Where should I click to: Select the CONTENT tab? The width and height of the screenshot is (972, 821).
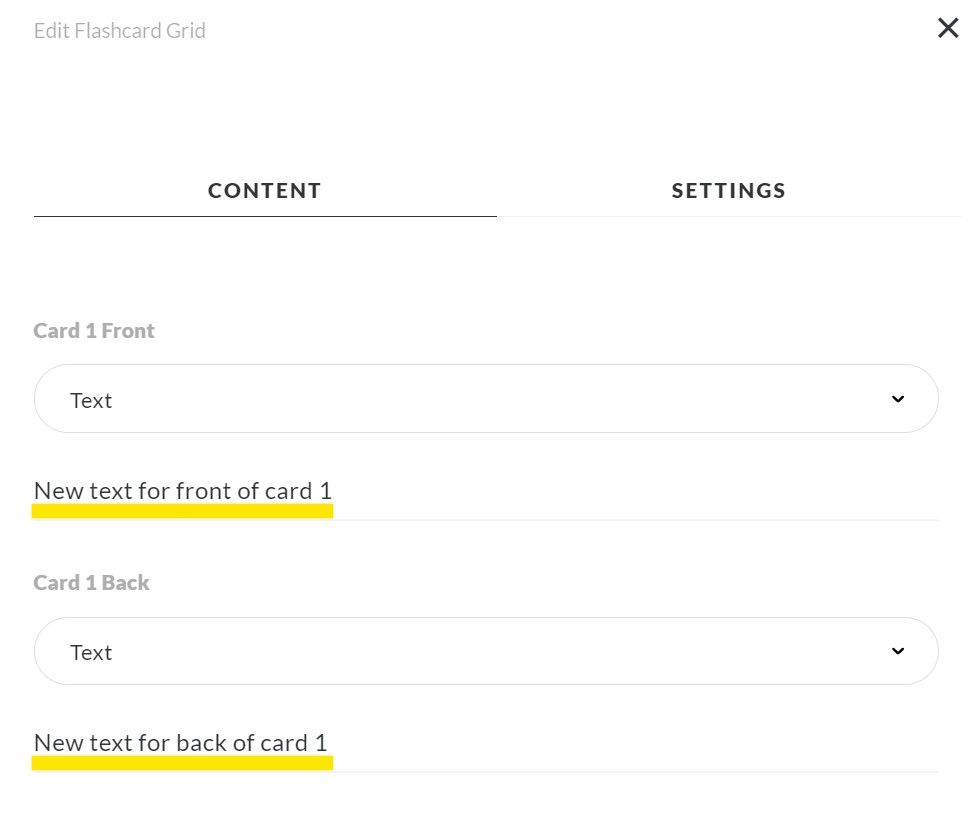click(265, 190)
